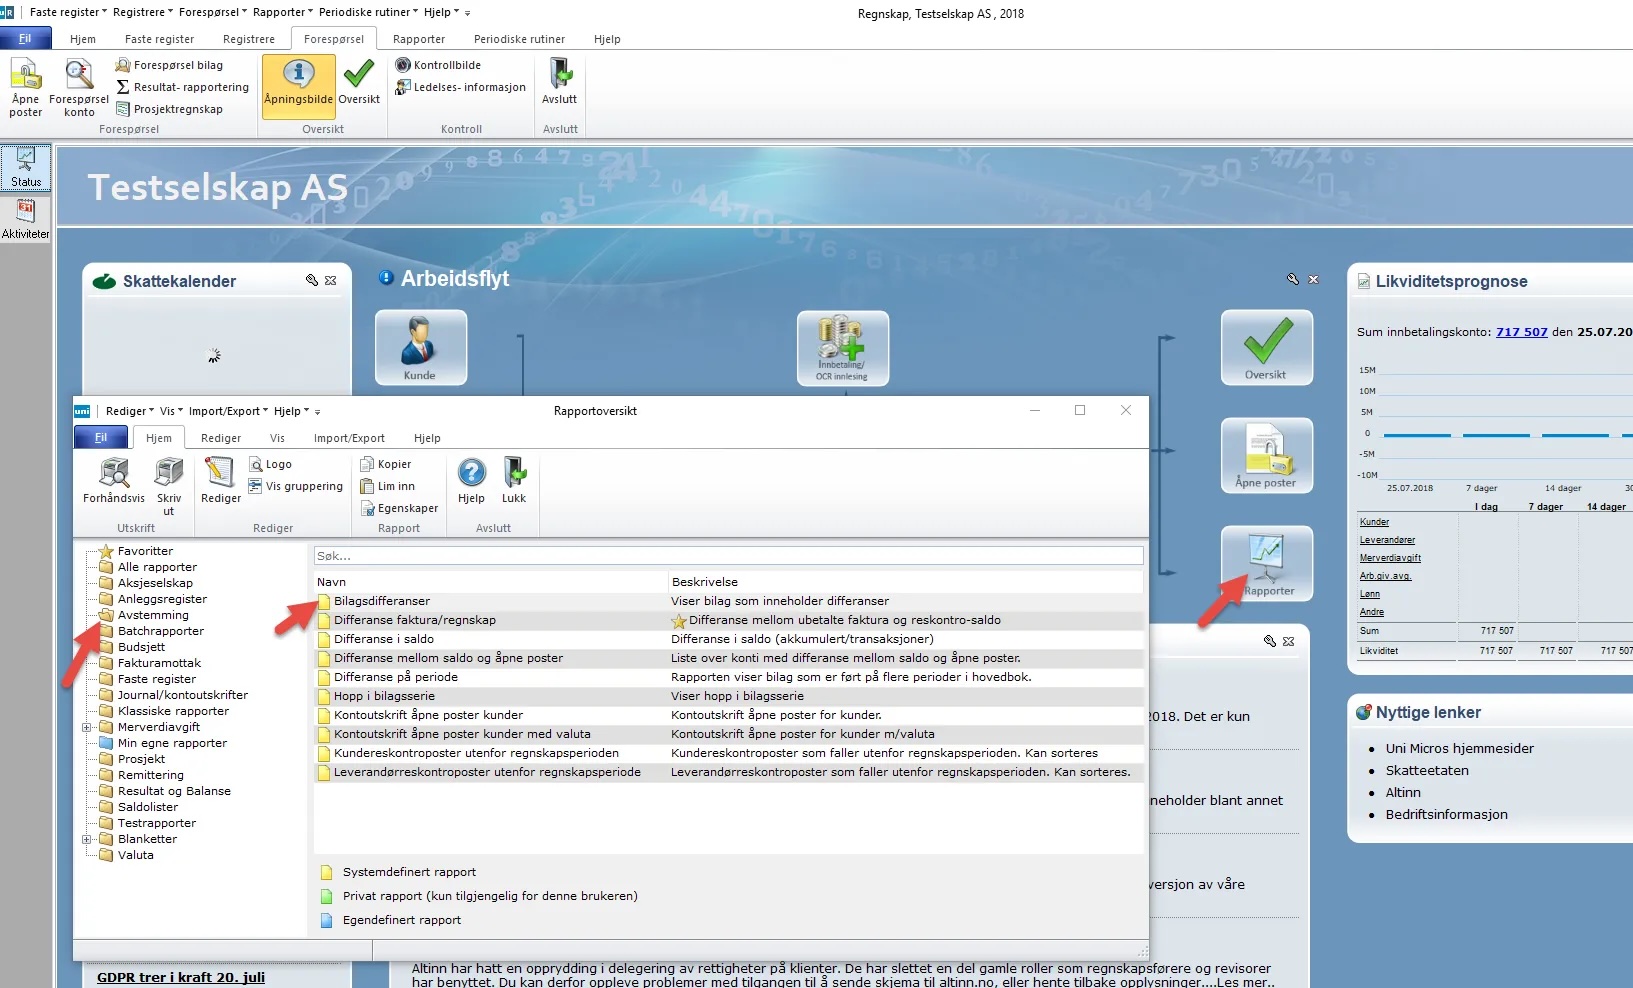Open the Vis tab in Rapportoversikt

tap(277, 438)
